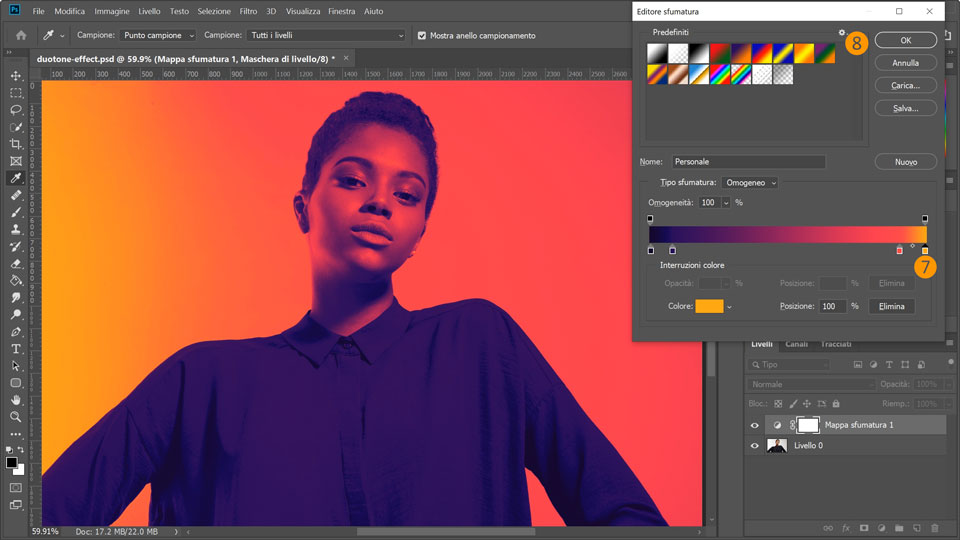Click OK in the gradient editor
Image resolution: width=960 pixels, height=540 pixels.
(905, 41)
